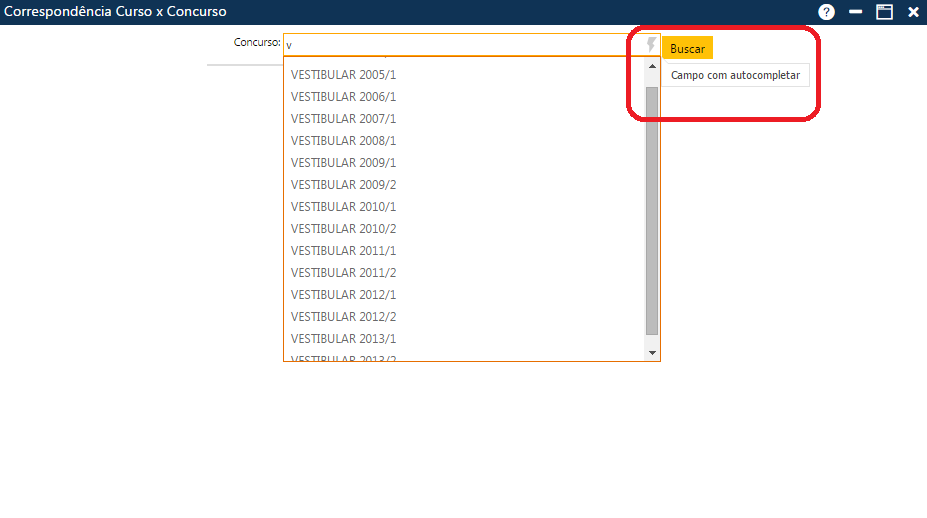Choose VESTIBULAR 2012/1 from suggestions

343,295
